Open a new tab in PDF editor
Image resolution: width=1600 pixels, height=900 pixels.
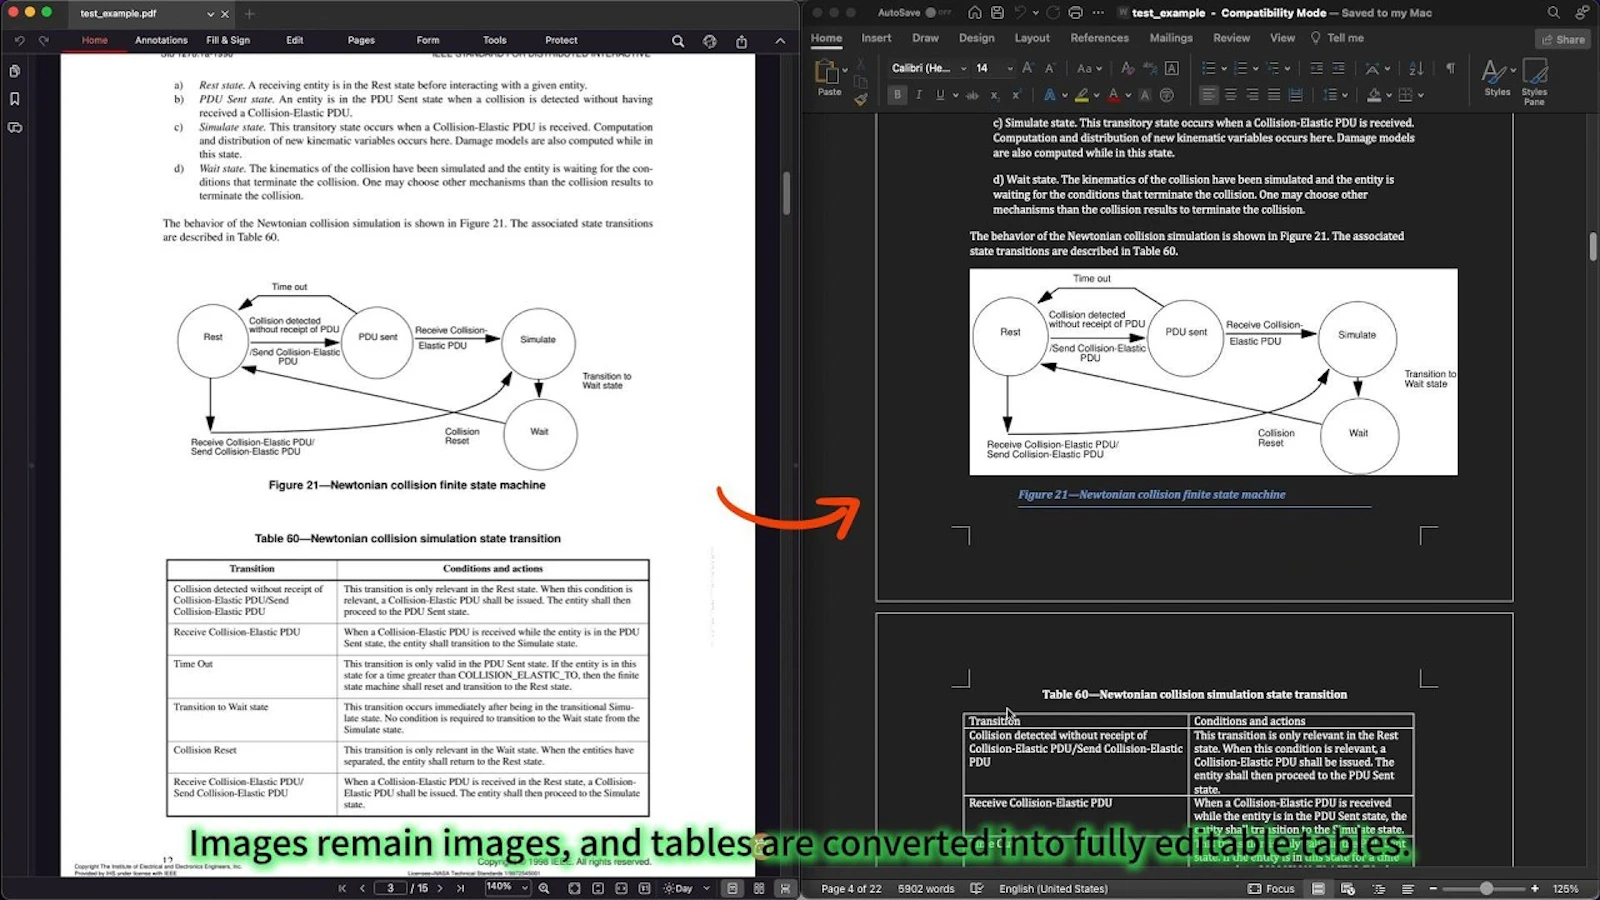(x=250, y=14)
